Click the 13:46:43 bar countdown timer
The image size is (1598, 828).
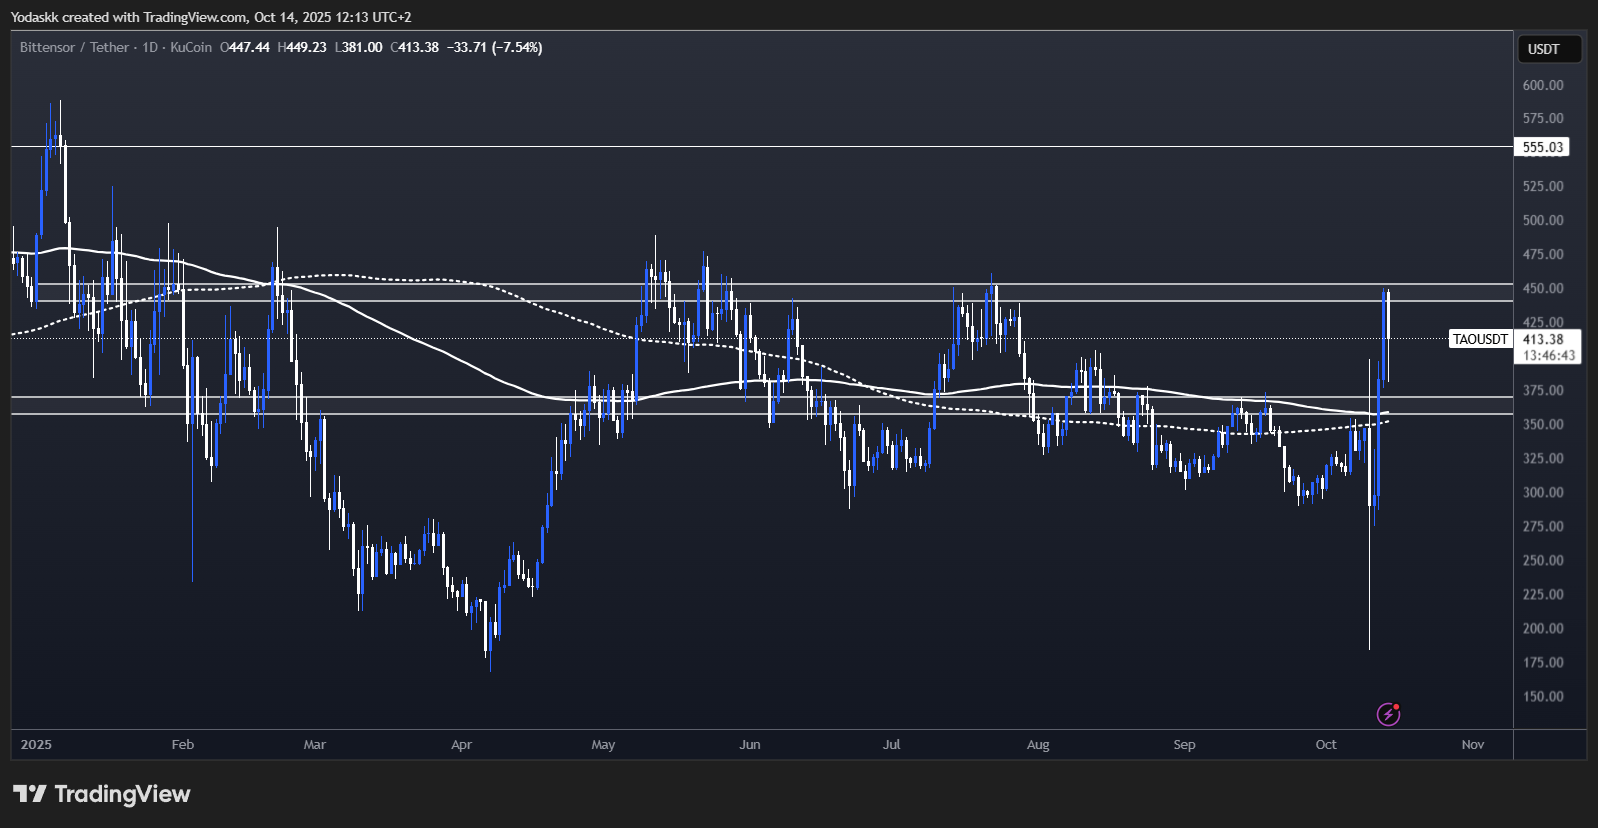tap(1548, 355)
